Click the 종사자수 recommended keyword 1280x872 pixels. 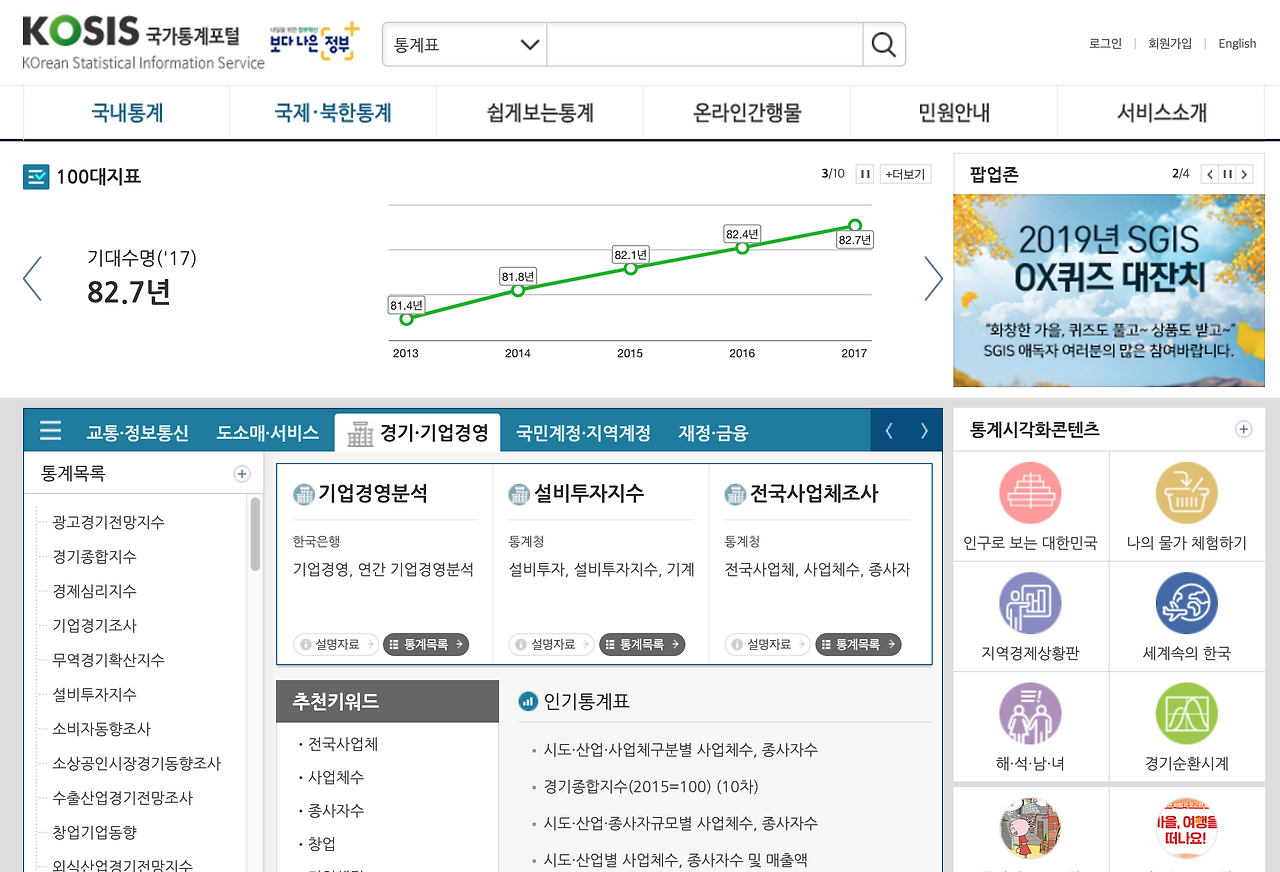coord(336,810)
